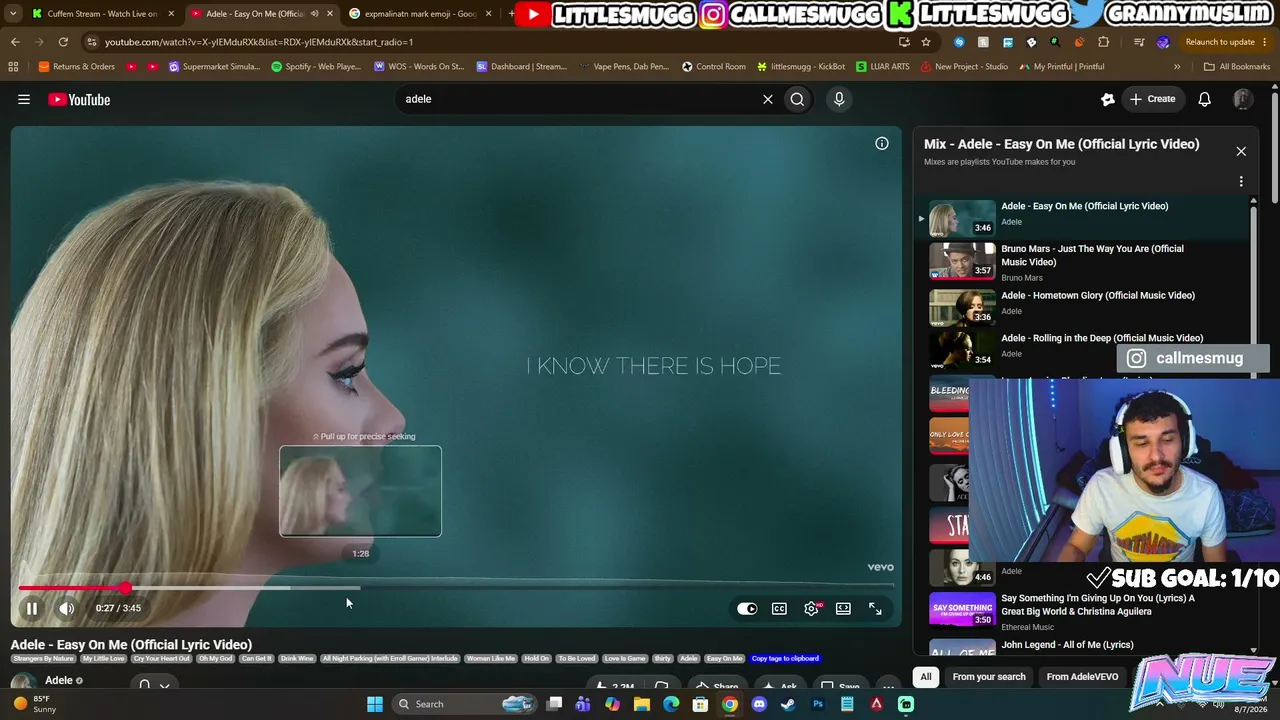
Task: Open the tab search dropdown arrow
Action: pos(13,14)
